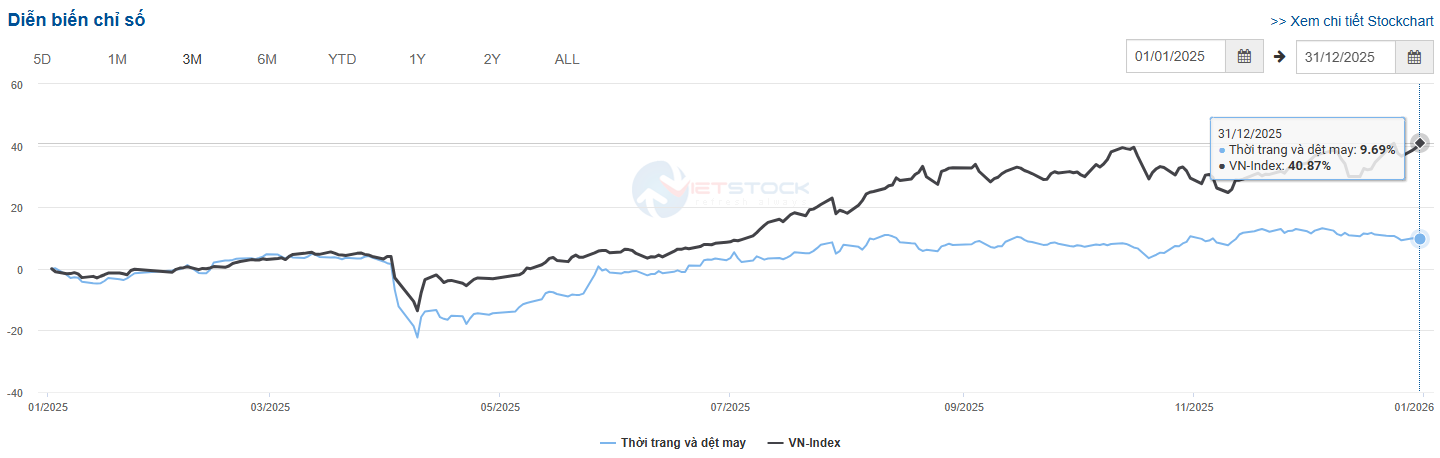This screenshot has height=458, width=1440.
Task: Open Xem chi tiết Stockchart link
Action: 1350,21
